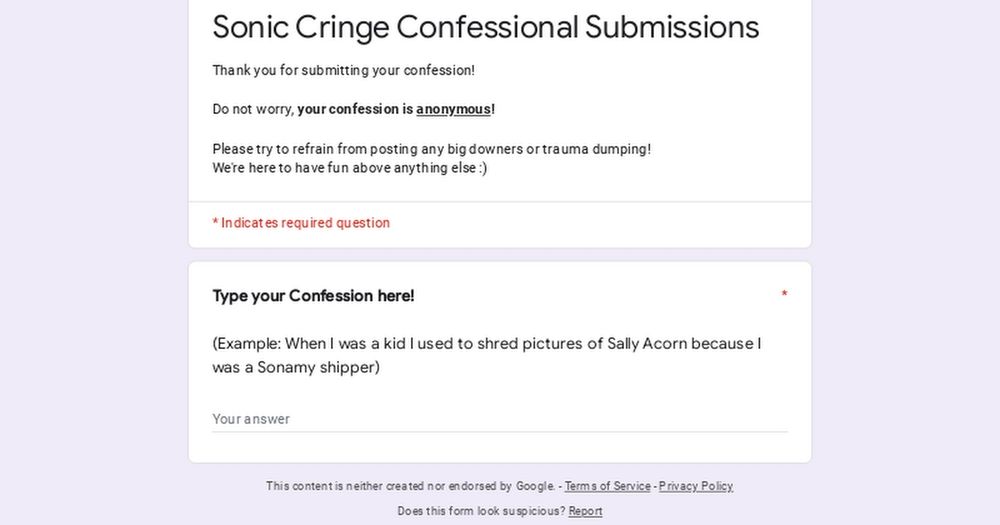Click the bold your confession is text
Screen dimensions: 1000x525
click(355, 109)
